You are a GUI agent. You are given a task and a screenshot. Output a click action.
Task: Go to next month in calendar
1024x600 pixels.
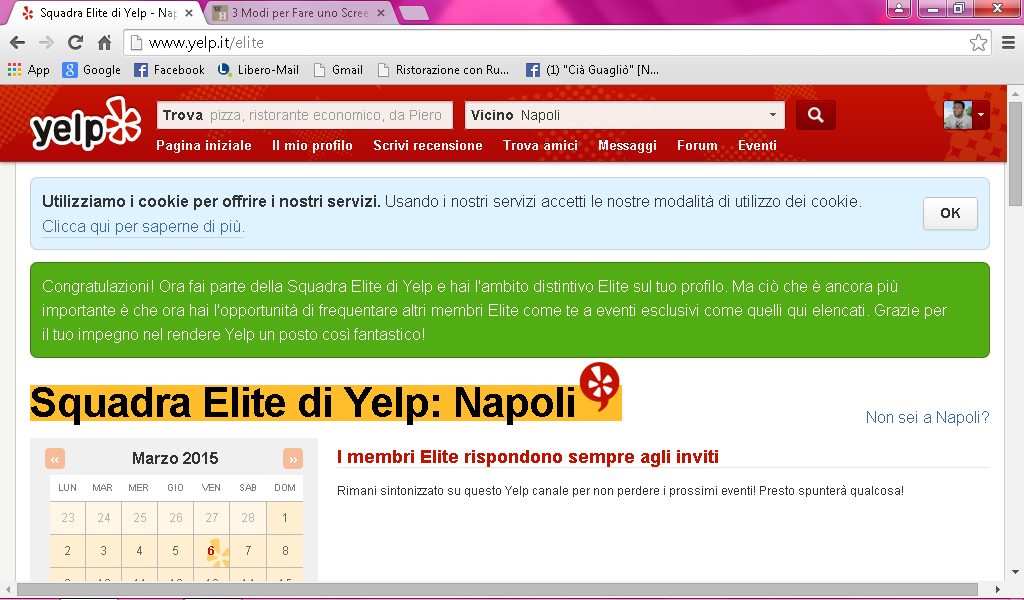(293, 459)
